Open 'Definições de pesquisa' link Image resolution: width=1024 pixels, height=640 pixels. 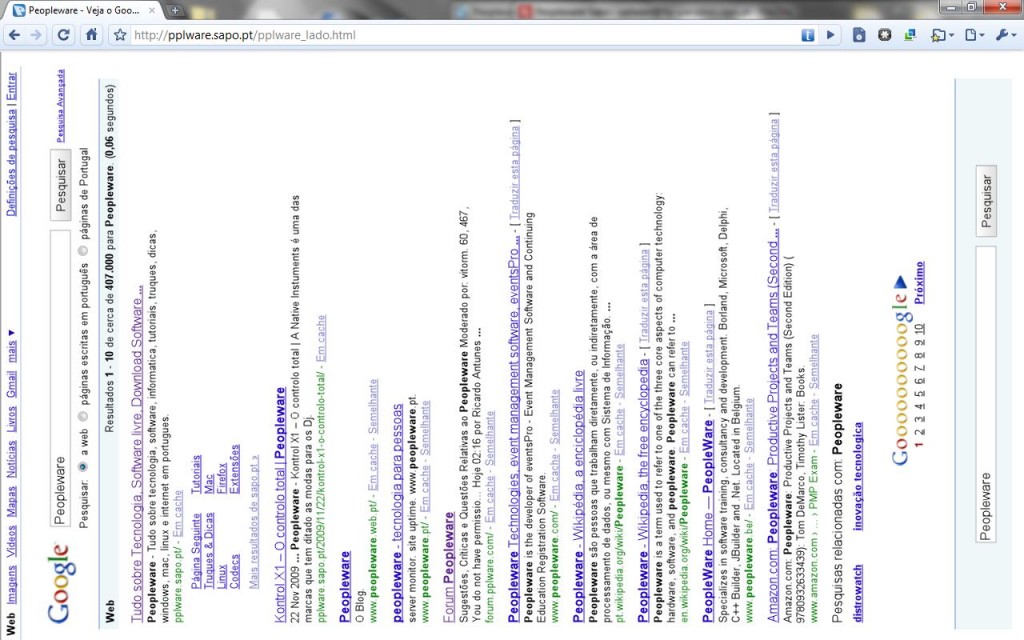coord(12,162)
